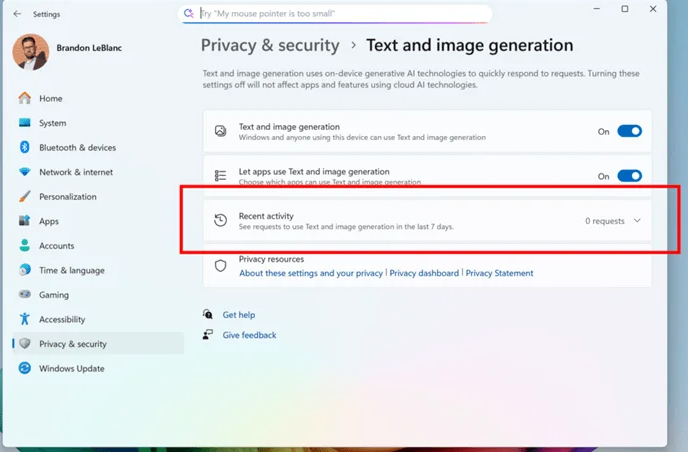The width and height of the screenshot is (688, 452).
Task: Click the Get help icon
Action: pos(208,314)
